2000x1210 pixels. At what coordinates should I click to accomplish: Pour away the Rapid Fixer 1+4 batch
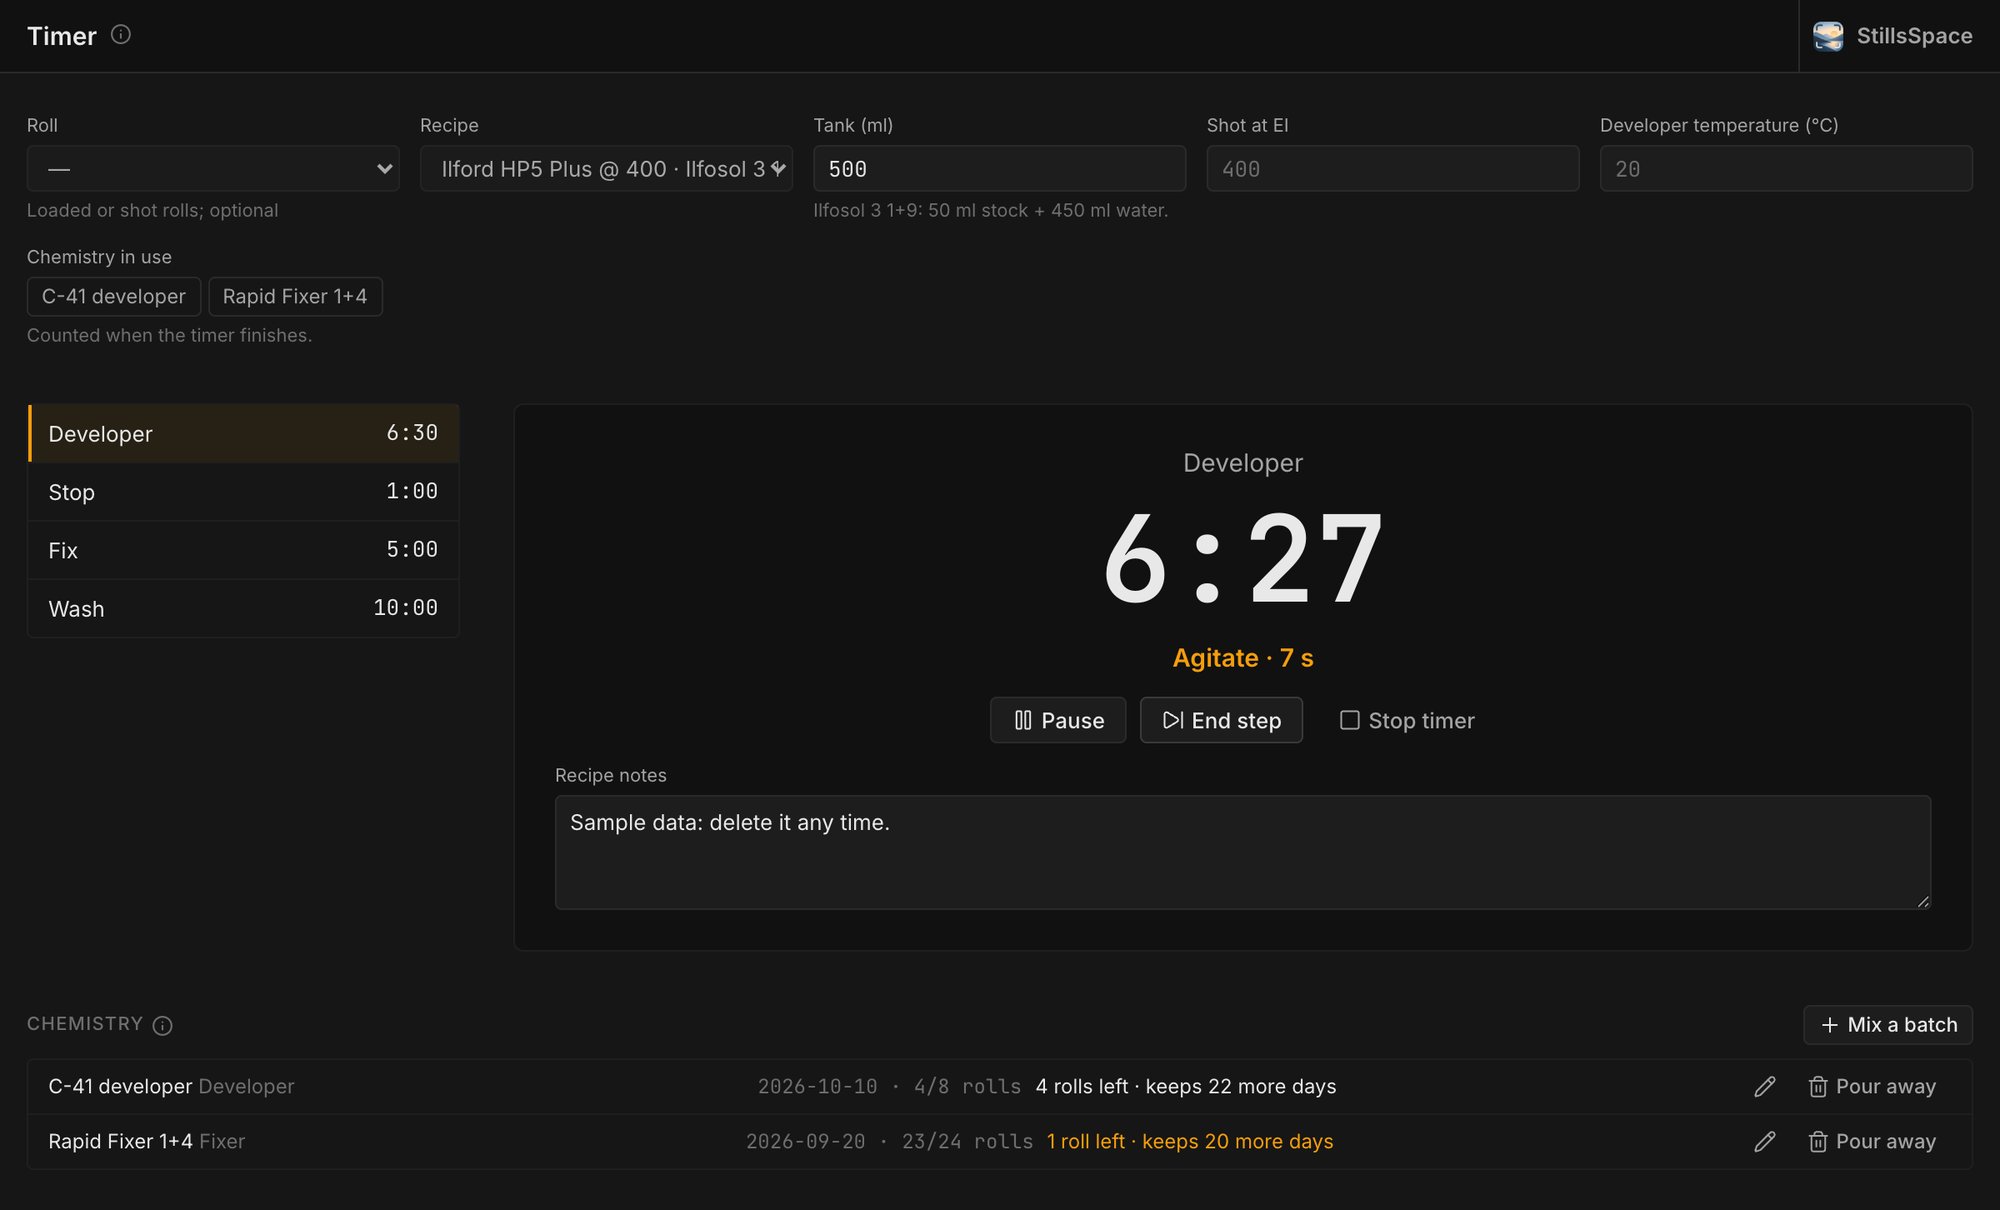[x=1872, y=1142]
